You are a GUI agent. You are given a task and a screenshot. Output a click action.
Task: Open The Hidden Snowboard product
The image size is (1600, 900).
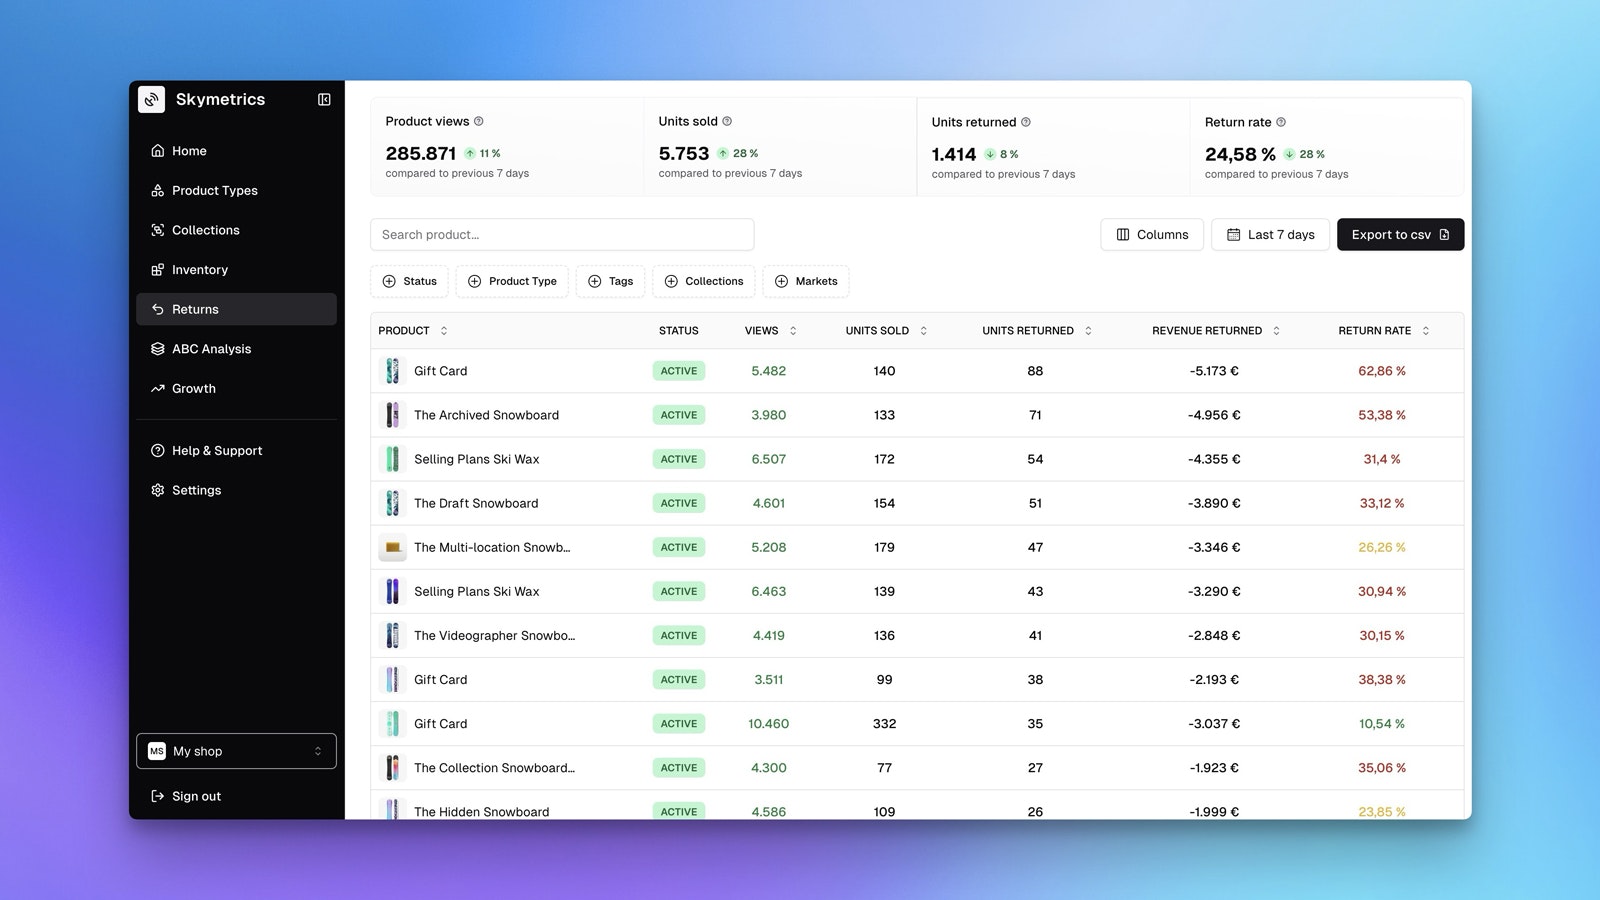click(481, 812)
